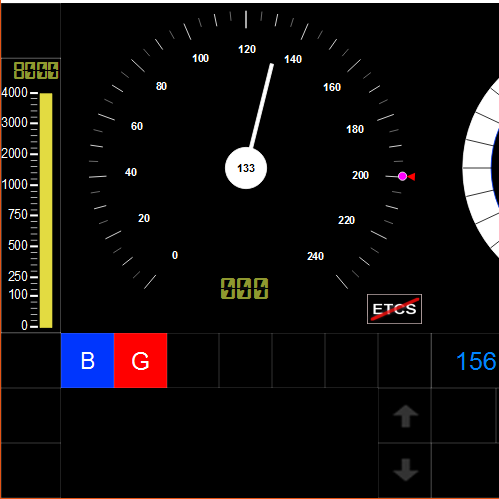Click the 4000 scale label
The image size is (499, 499).
click(x=14, y=92)
